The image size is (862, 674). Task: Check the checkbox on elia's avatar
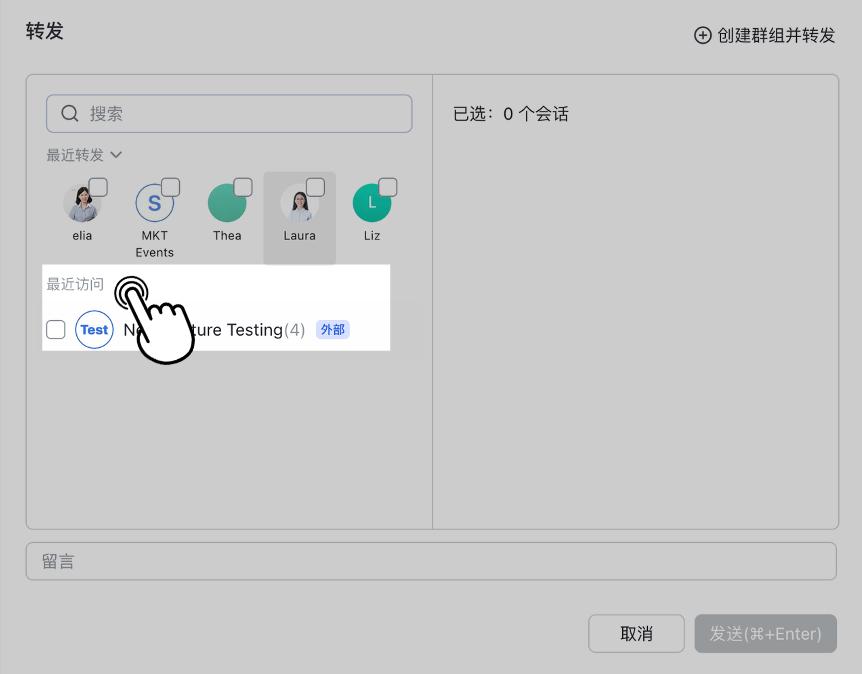click(x=97, y=186)
